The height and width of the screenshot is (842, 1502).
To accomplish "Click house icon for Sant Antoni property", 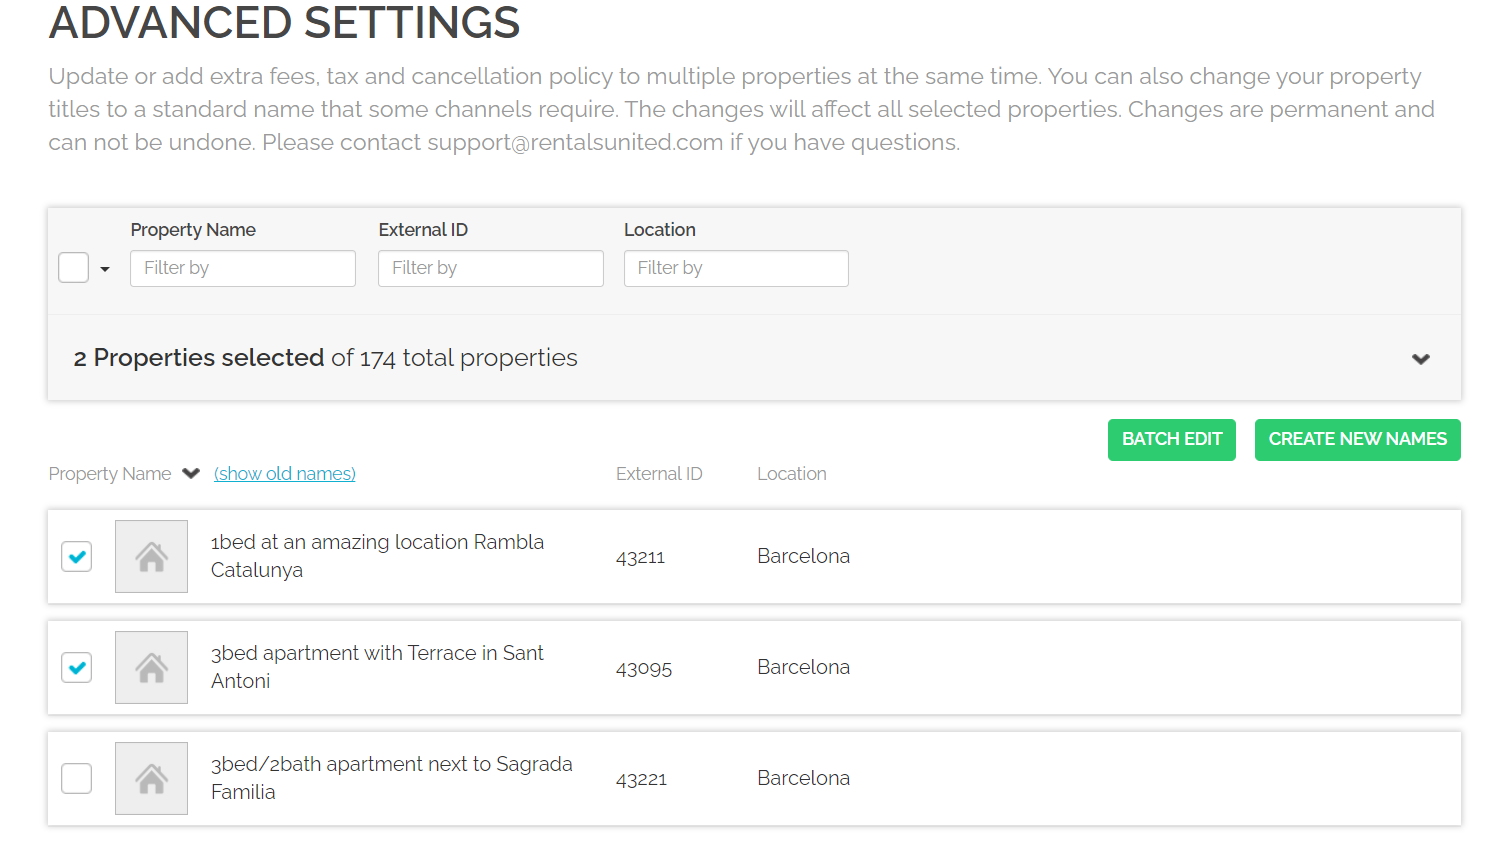I will [x=151, y=667].
